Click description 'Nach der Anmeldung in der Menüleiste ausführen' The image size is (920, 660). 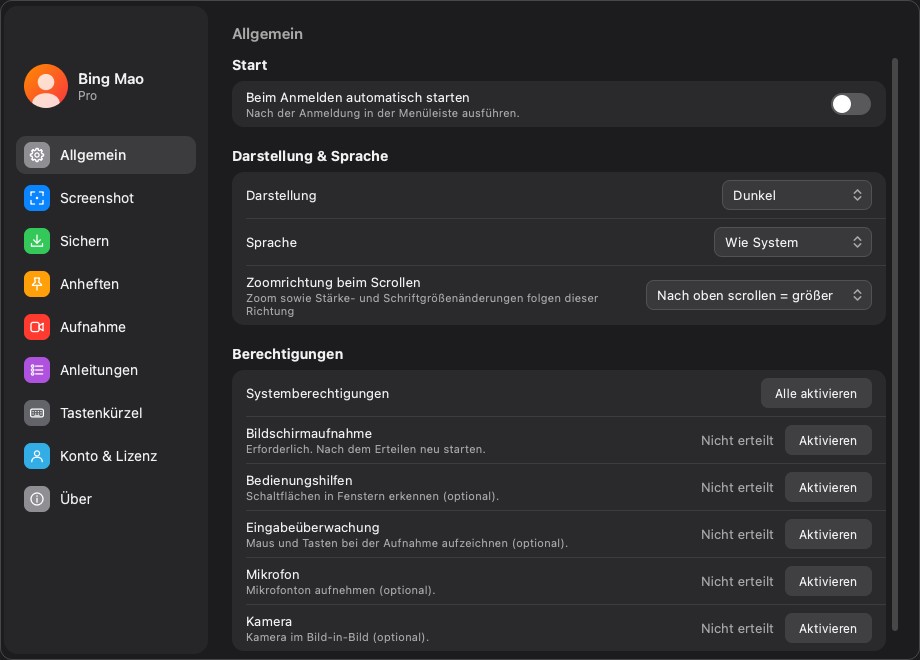[x=383, y=113]
